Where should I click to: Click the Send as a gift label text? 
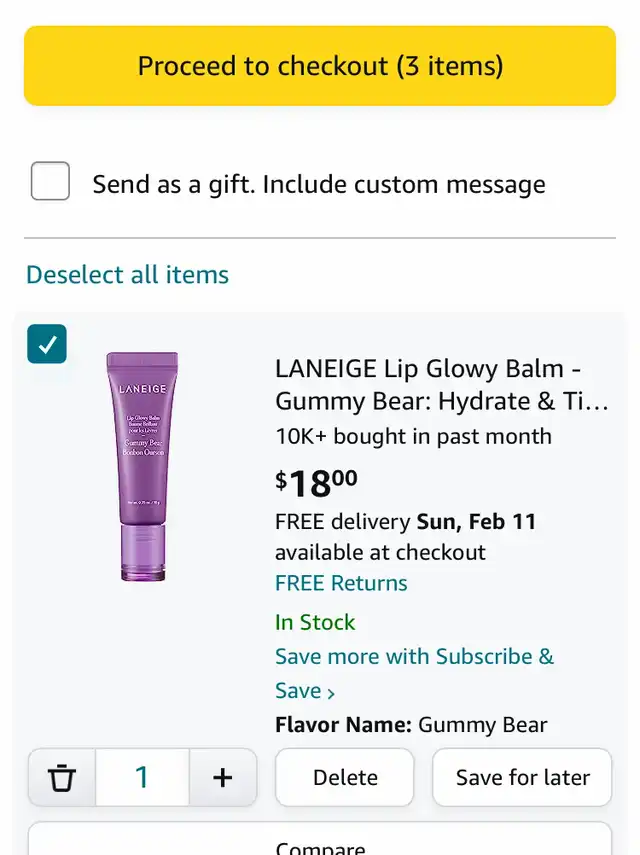pyautogui.click(x=319, y=184)
